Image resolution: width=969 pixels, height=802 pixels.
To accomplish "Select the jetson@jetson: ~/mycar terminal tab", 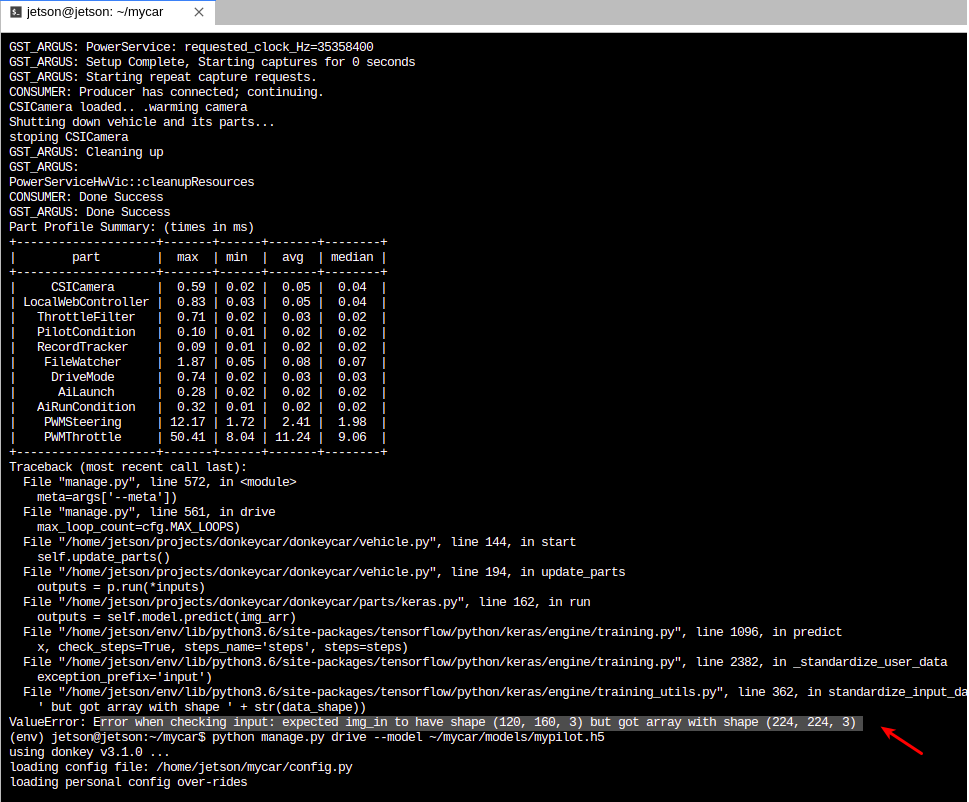I will click(108, 12).
